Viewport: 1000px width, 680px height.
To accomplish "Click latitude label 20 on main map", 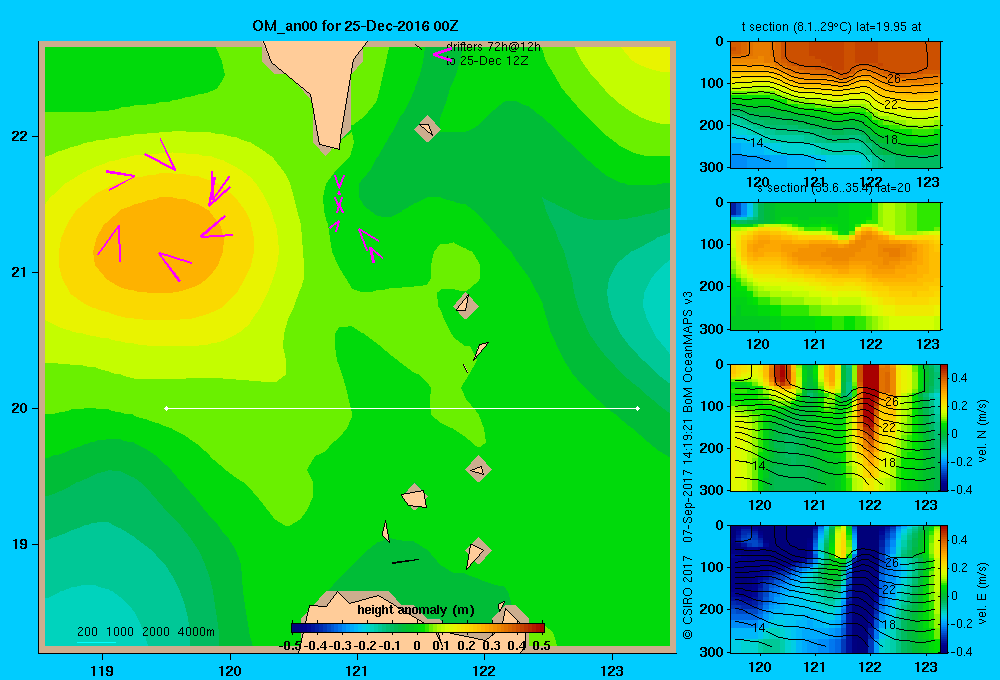I will 19,408.
